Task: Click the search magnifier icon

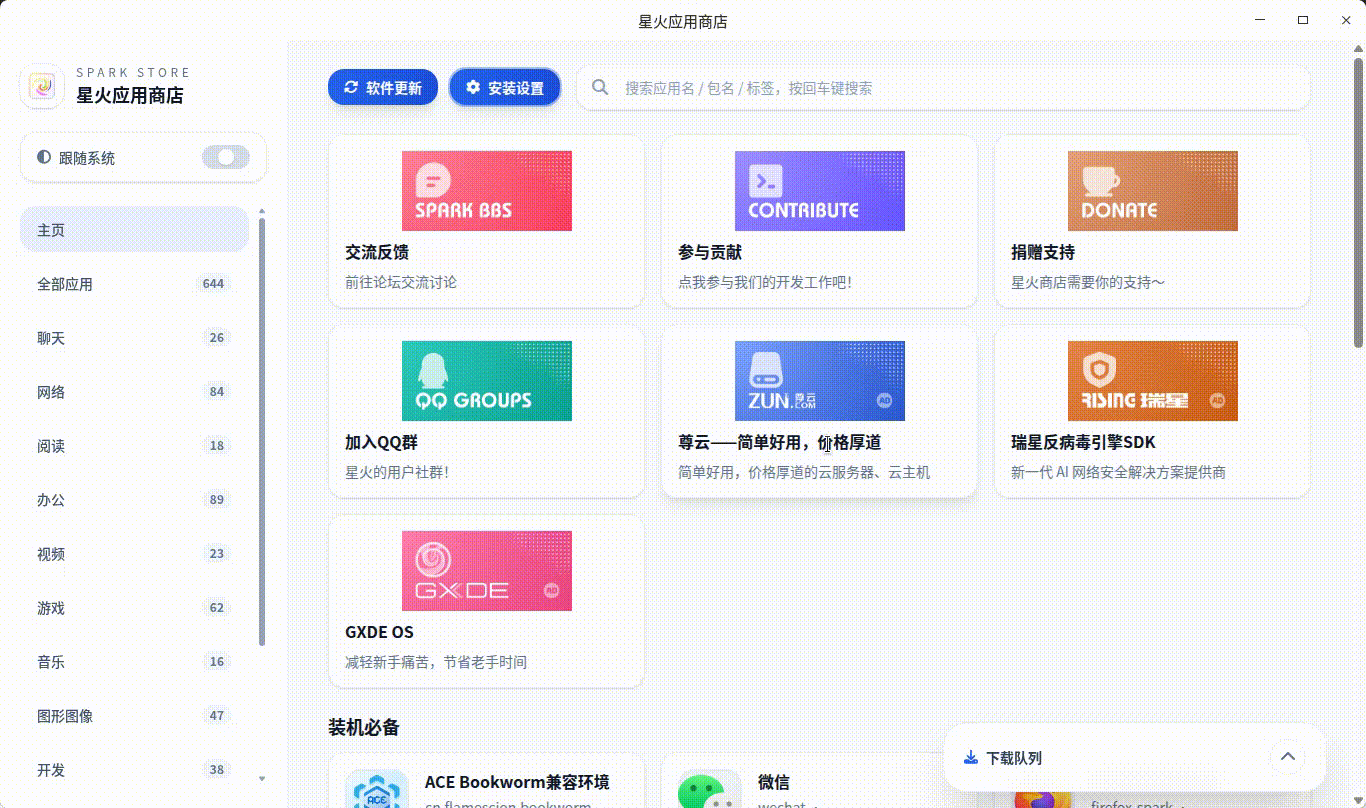Action: pyautogui.click(x=599, y=87)
